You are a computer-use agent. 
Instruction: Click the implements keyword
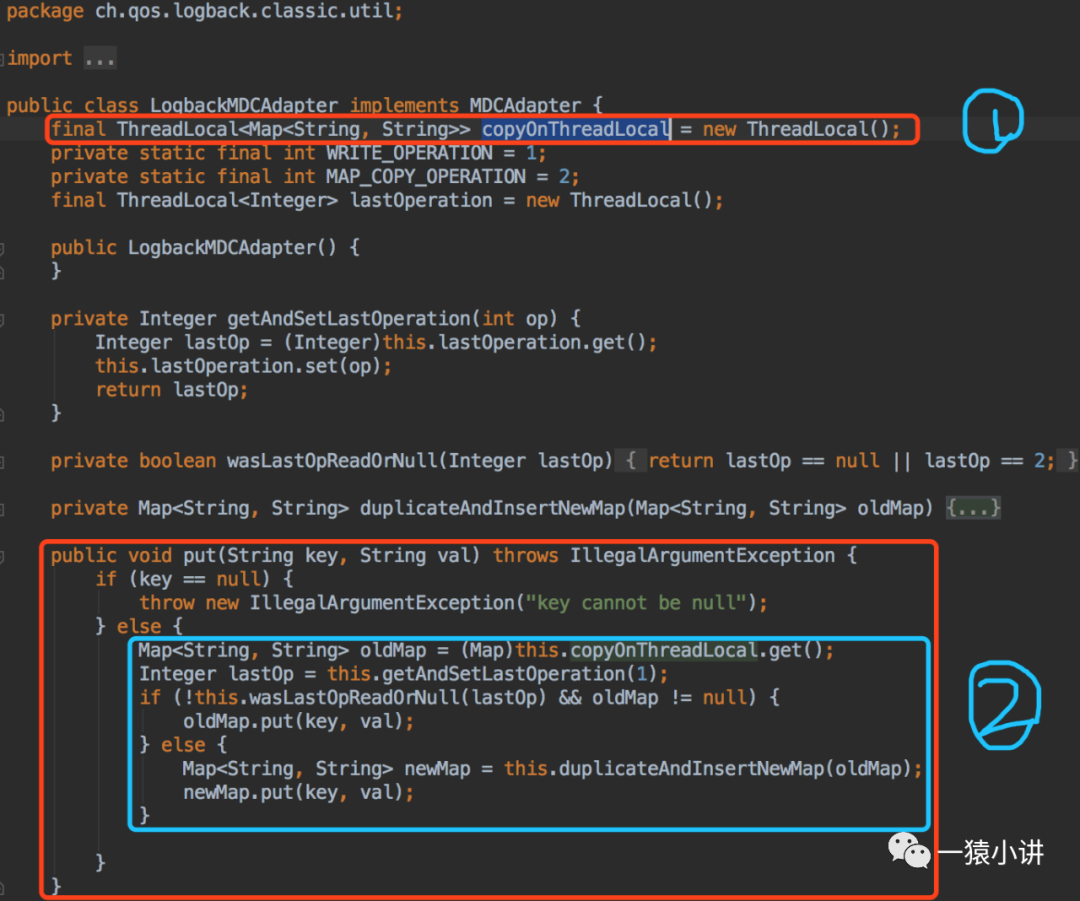coord(404,105)
